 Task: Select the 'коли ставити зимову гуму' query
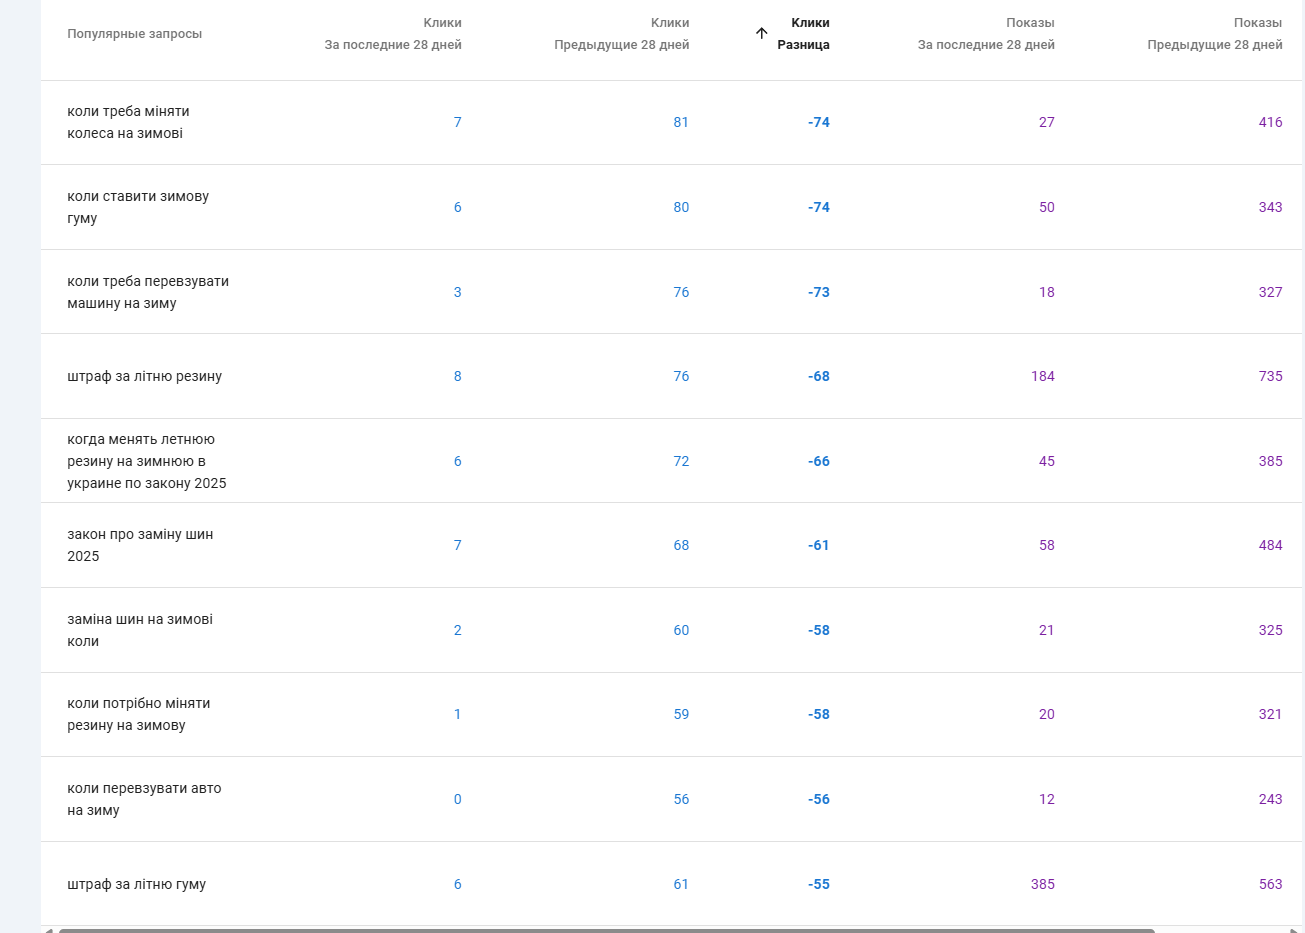(x=138, y=208)
